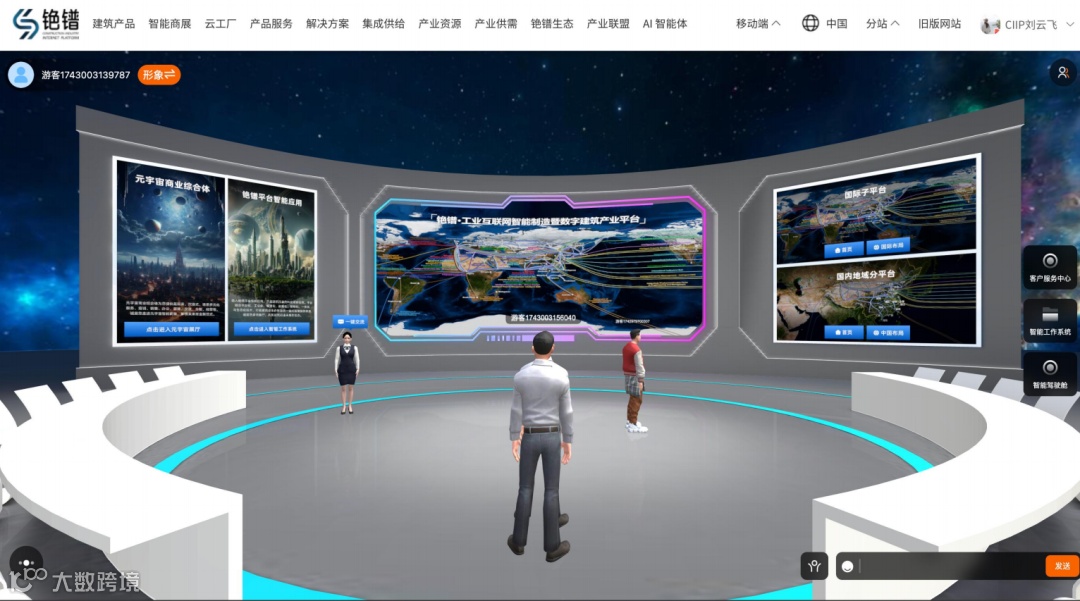Open 智能工作系统 folder icon button
This screenshot has height=601, width=1080.
click(1050, 321)
